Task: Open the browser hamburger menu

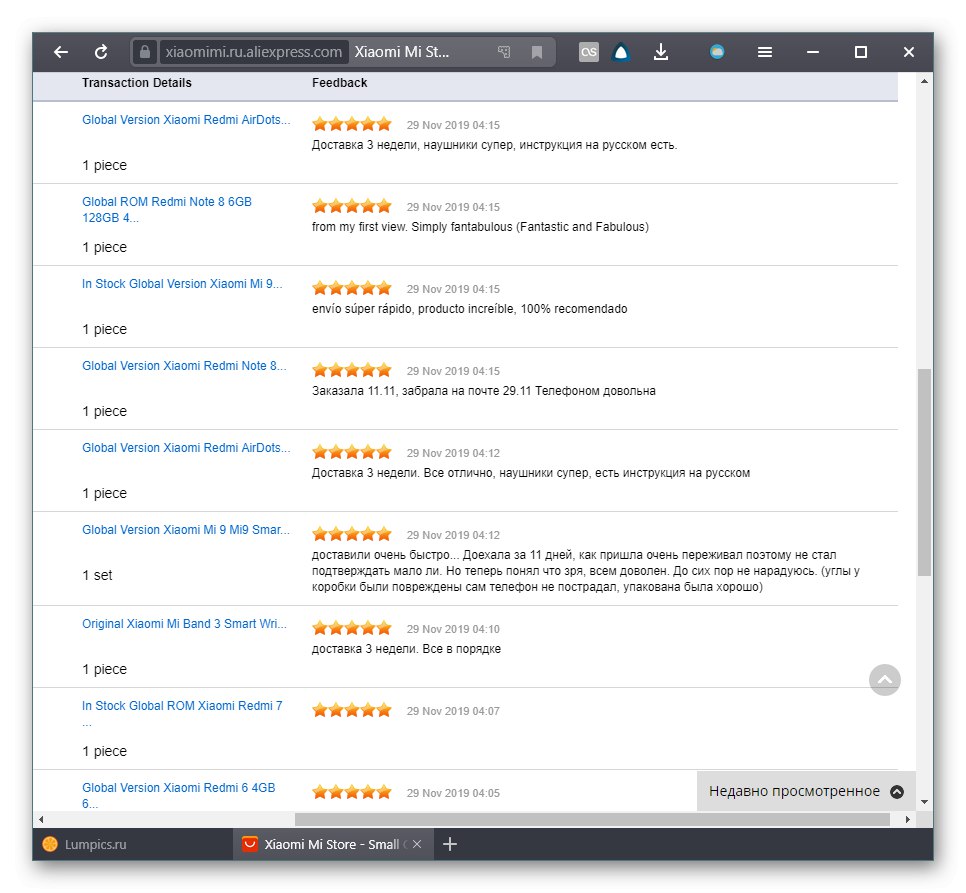Action: [765, 52]
